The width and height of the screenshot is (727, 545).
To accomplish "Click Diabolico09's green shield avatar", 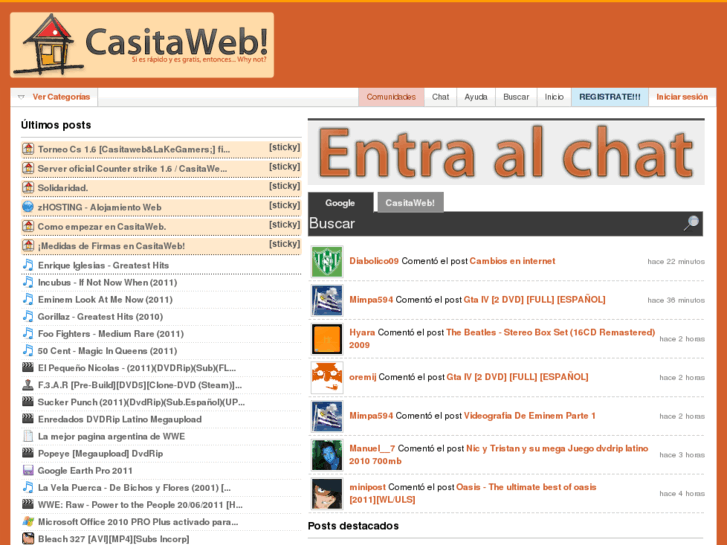I will (x=327, y=262).
